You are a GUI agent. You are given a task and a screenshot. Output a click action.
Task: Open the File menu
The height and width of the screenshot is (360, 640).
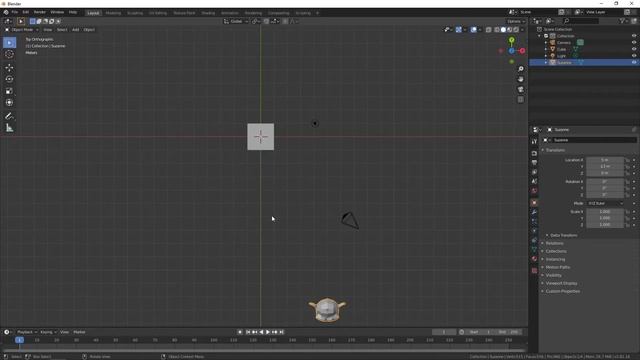(15, 12)
